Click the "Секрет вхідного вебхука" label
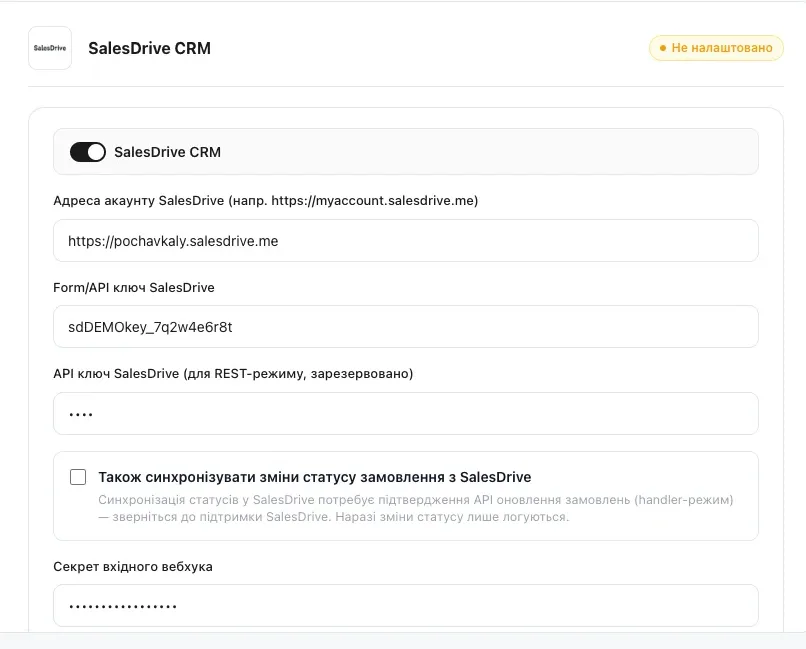Viewport: 806px width, 649px height. point(133,567)
